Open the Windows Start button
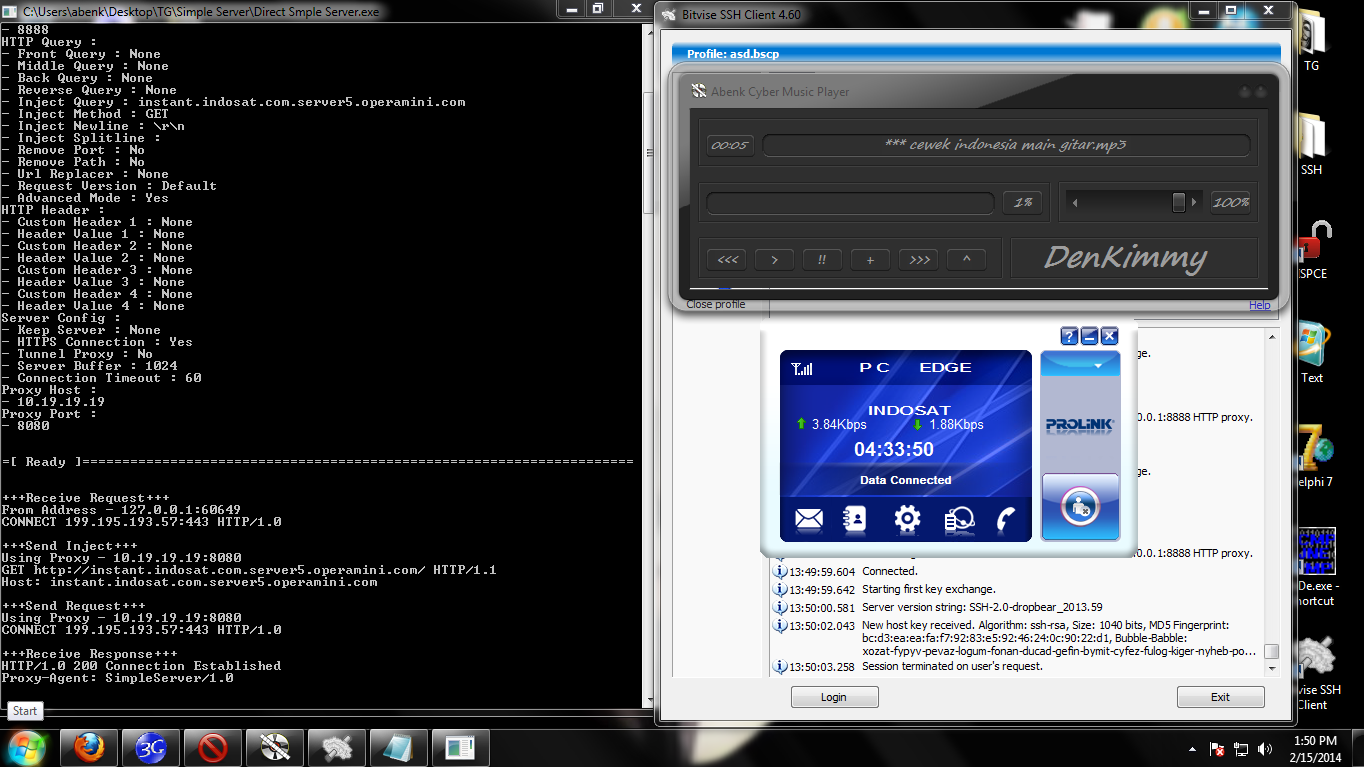 coord(26,746)
